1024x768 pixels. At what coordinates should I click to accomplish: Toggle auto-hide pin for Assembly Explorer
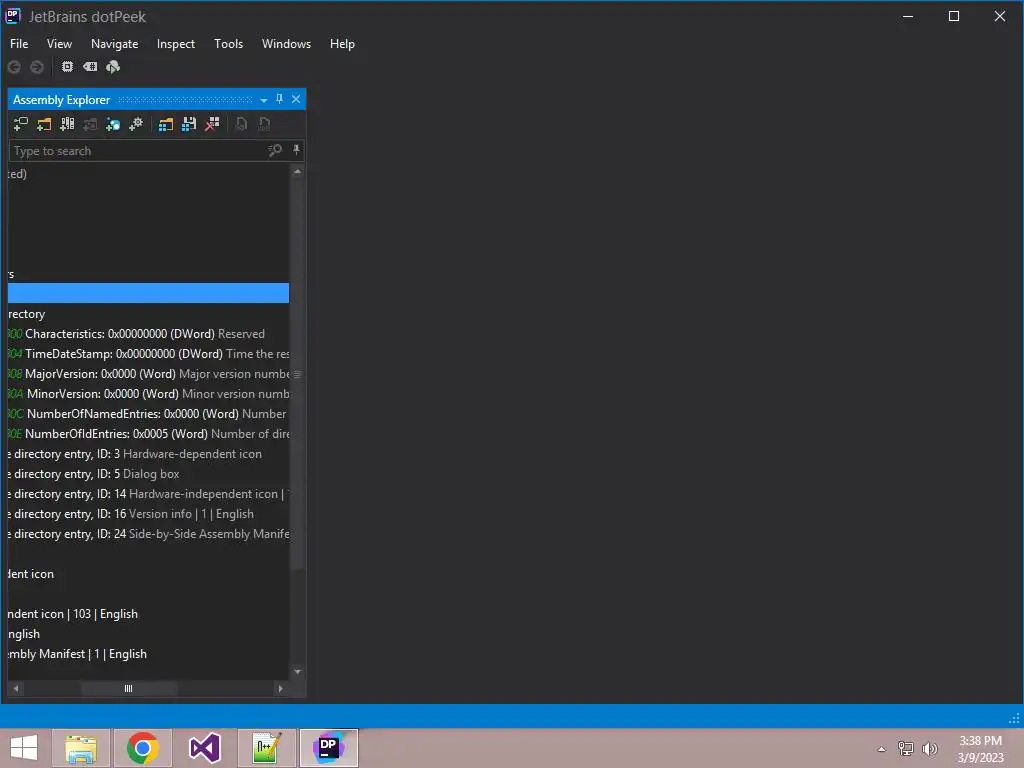point(280,99)
